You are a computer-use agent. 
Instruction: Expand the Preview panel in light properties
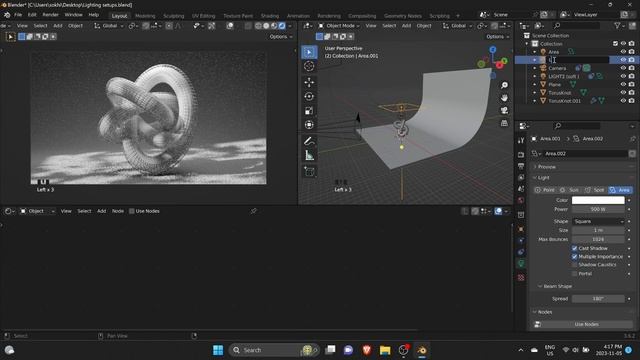[547, 167]
